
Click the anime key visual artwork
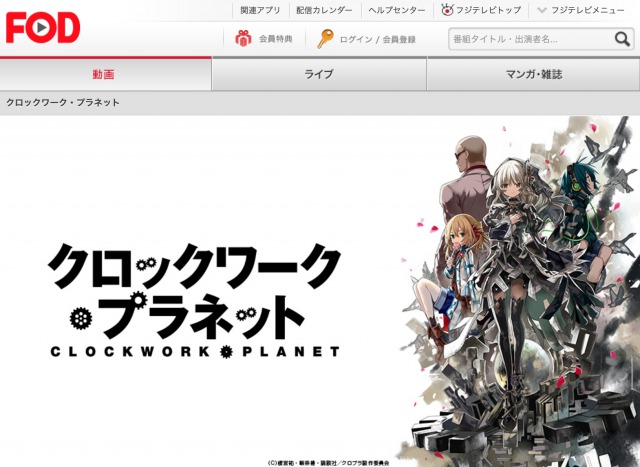[x=519, y=291]
